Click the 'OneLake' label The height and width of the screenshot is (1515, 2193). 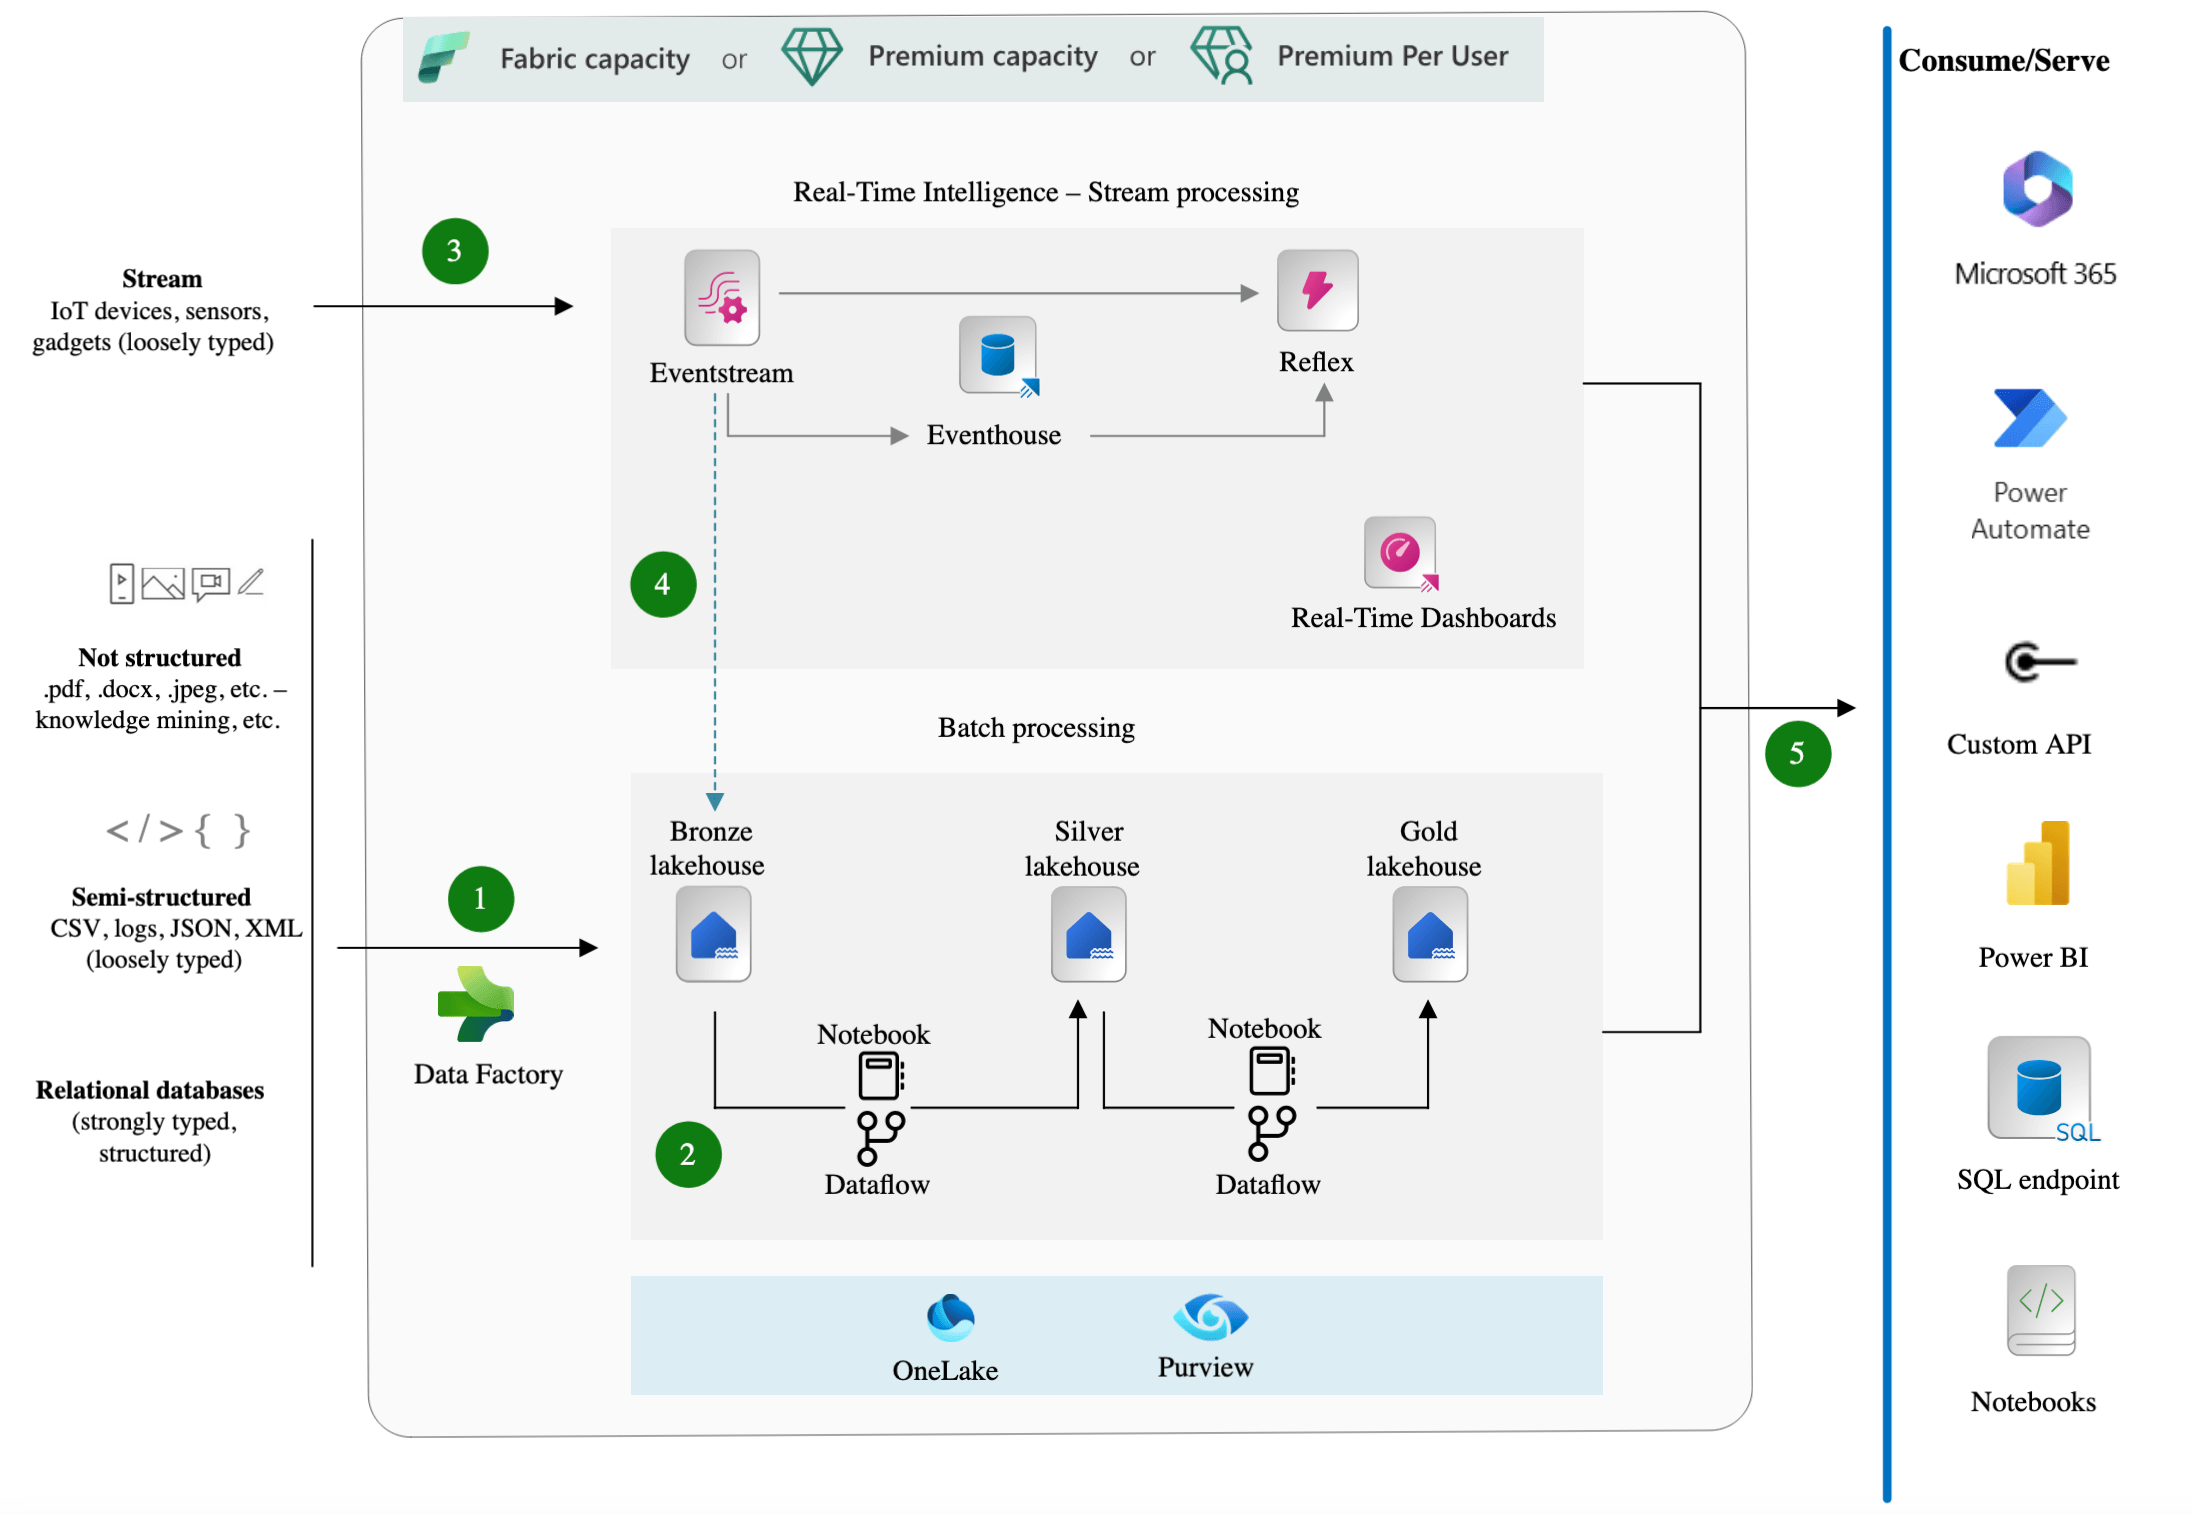point(945,1370)
